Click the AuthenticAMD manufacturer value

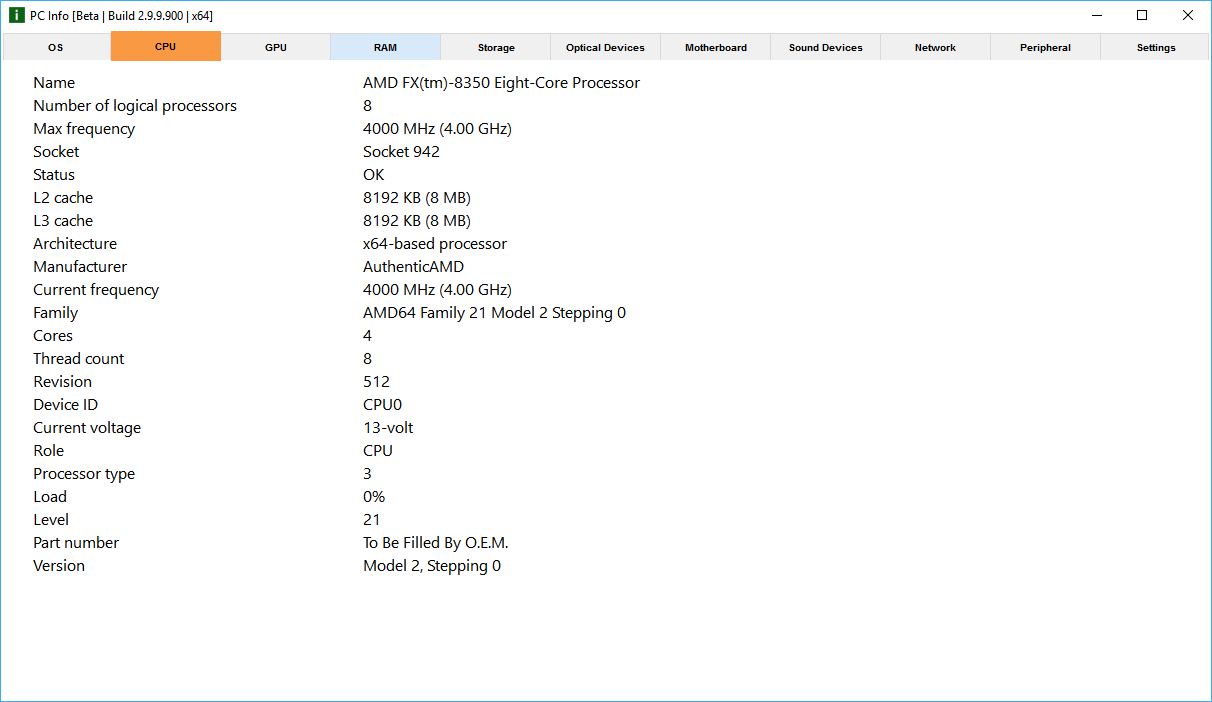pos(413,267)
